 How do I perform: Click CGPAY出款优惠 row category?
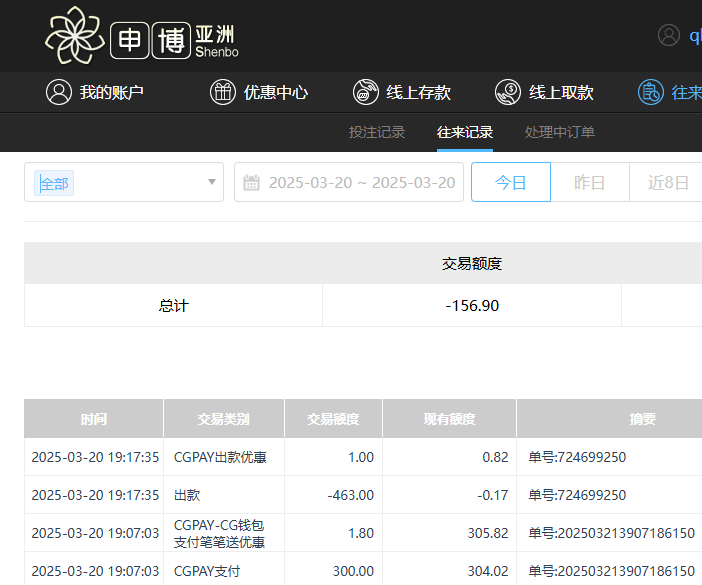pyautogui.click(x=220, y=457)
